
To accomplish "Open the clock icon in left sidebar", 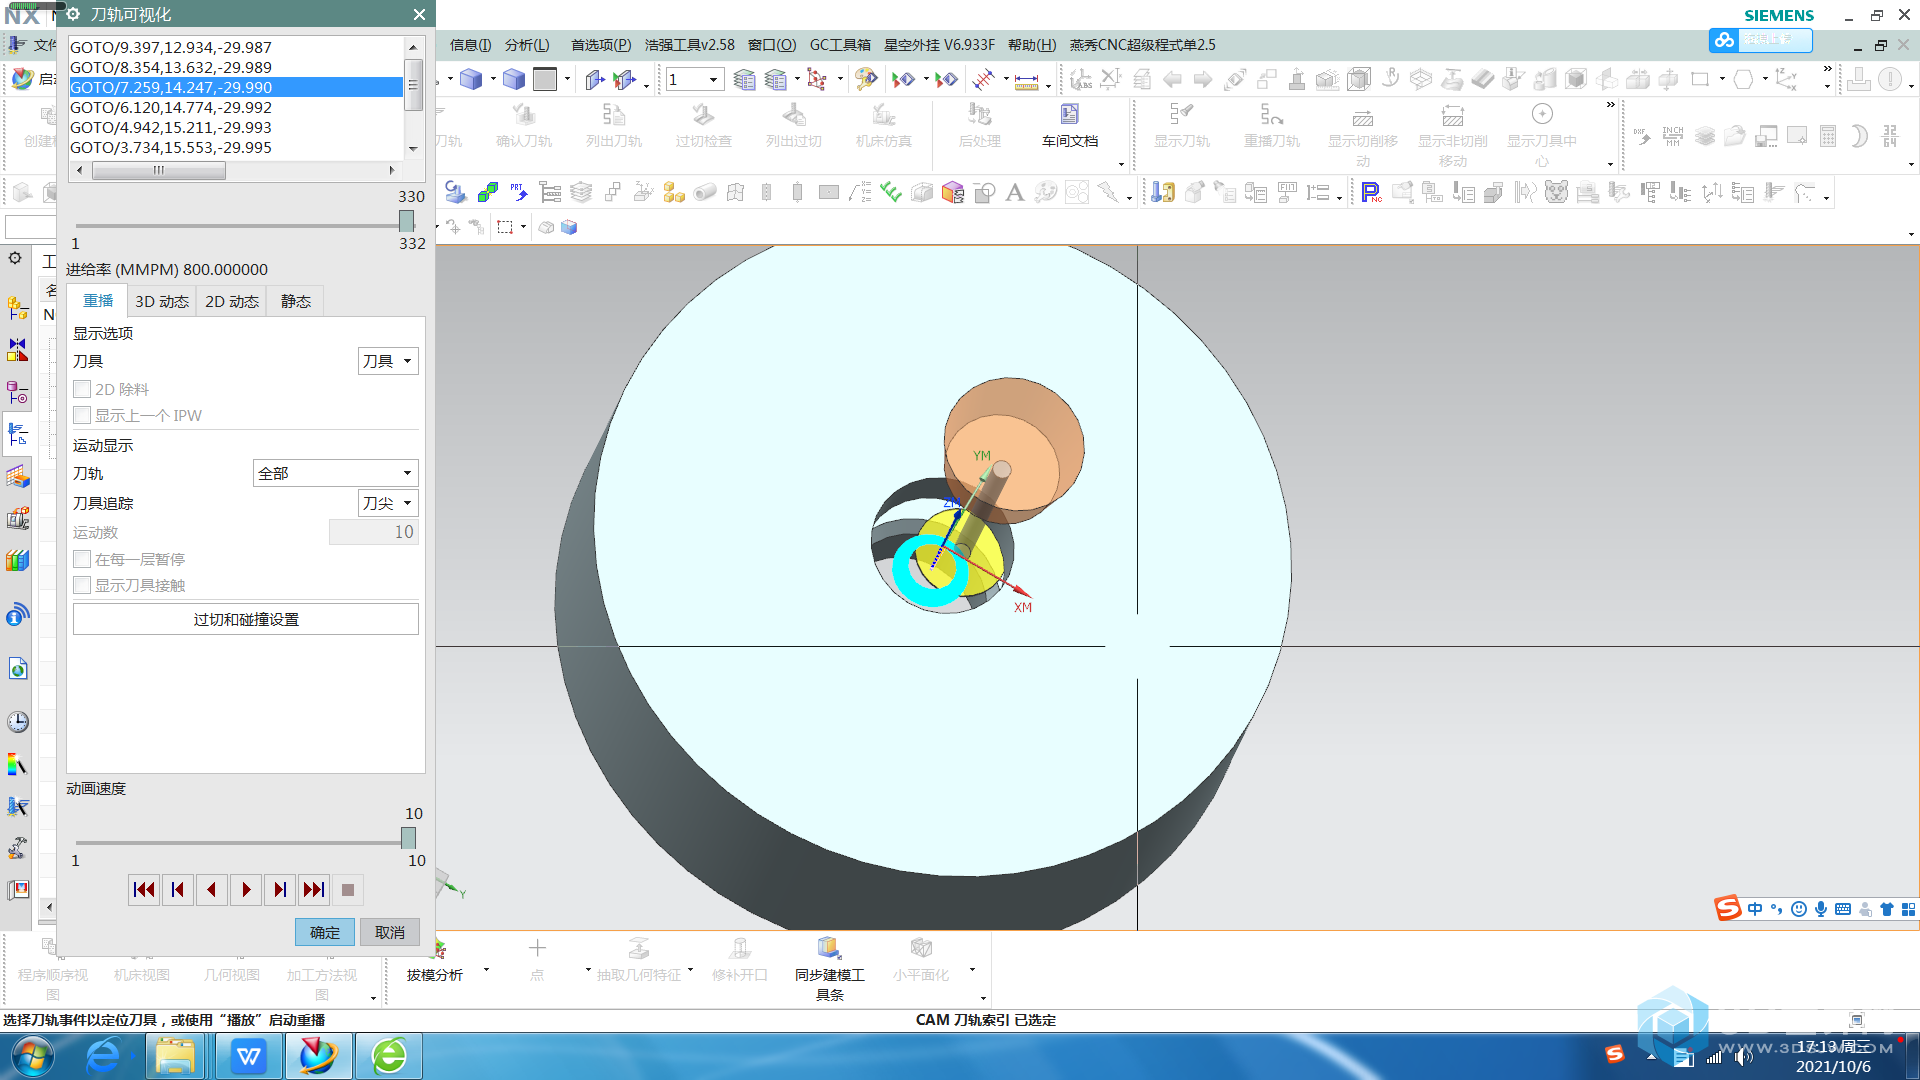I will click(17, 722).
